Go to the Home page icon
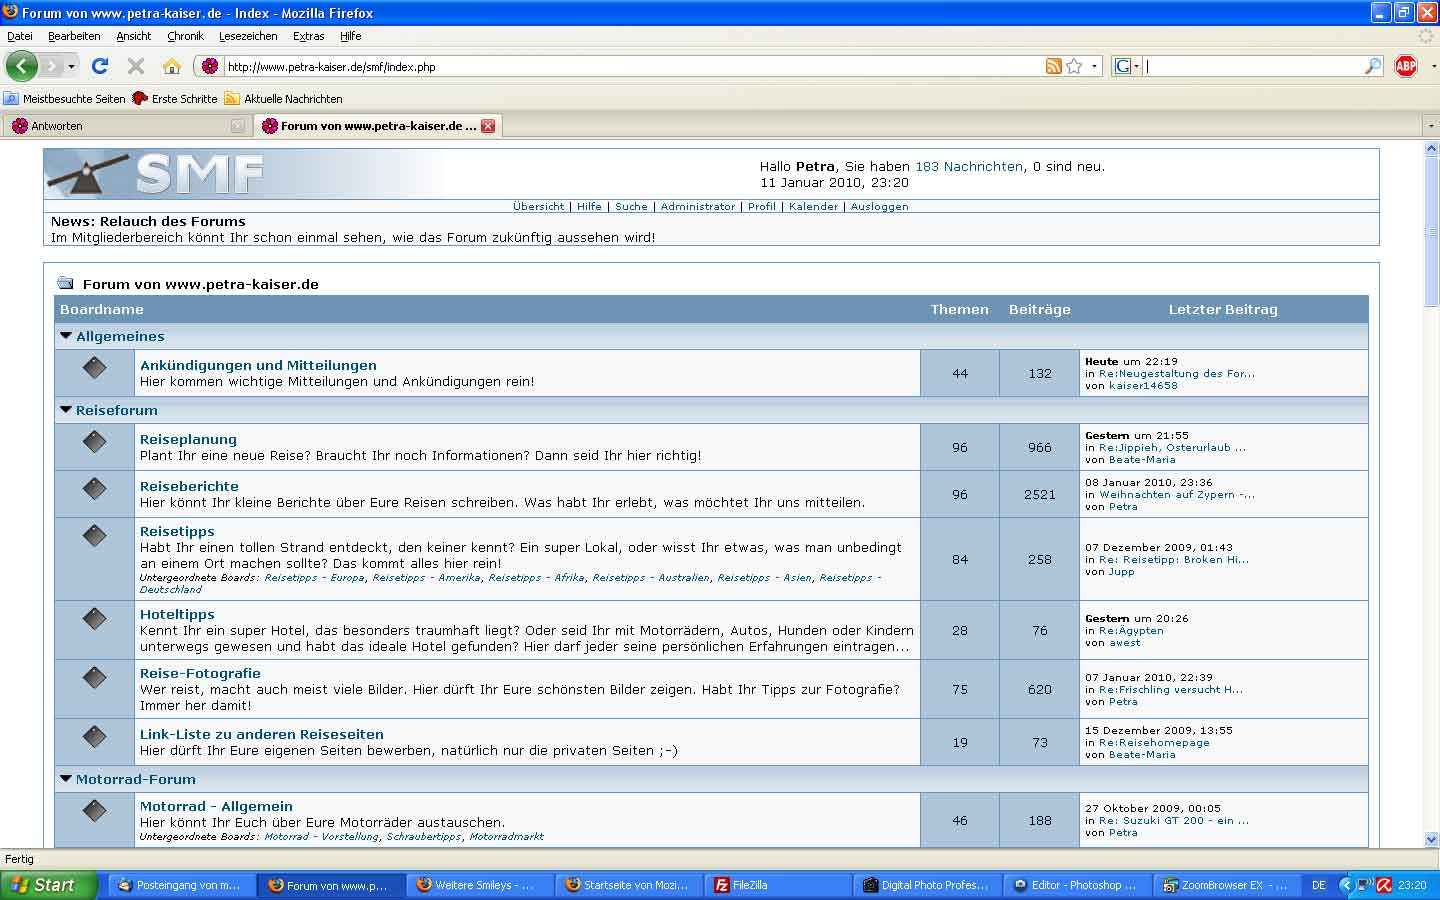Screen dimensions: 1440x900 click(x=172, y=66)
